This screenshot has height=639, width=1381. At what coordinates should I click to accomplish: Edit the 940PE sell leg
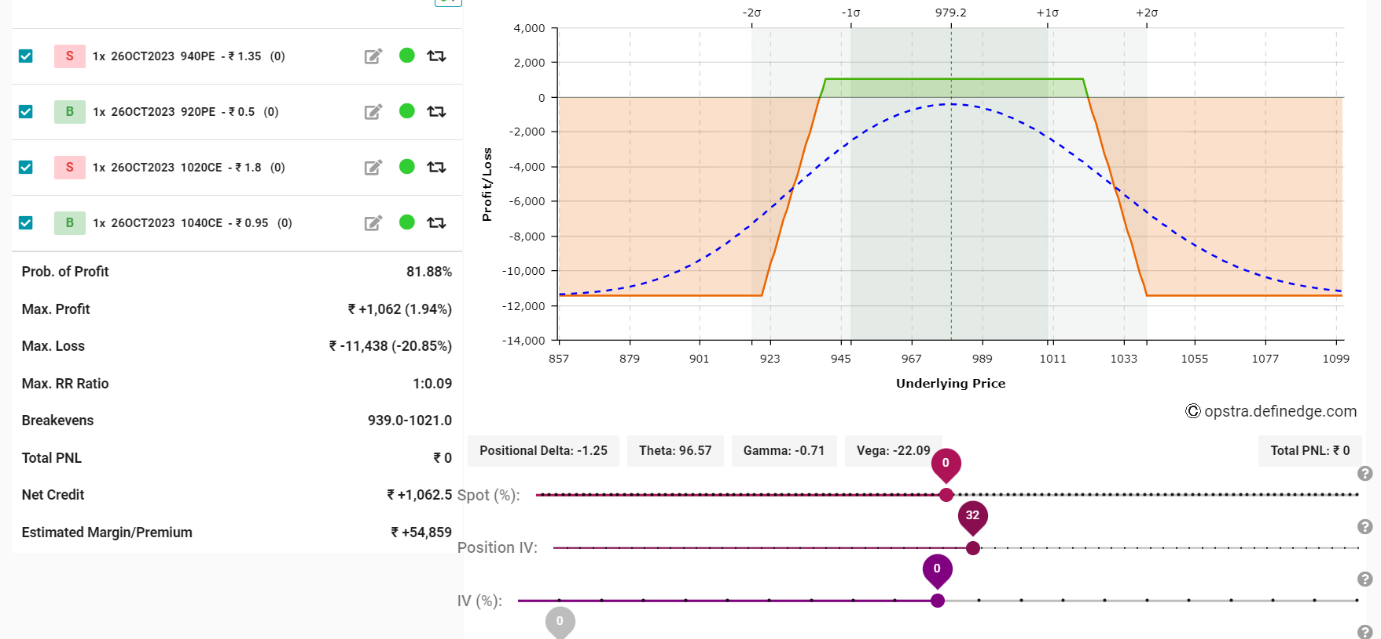tap(373, 56)
